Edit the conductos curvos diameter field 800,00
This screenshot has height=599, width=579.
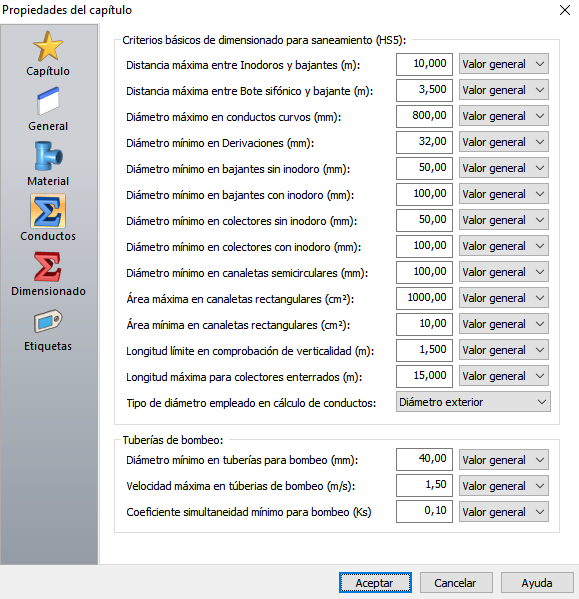424,116
